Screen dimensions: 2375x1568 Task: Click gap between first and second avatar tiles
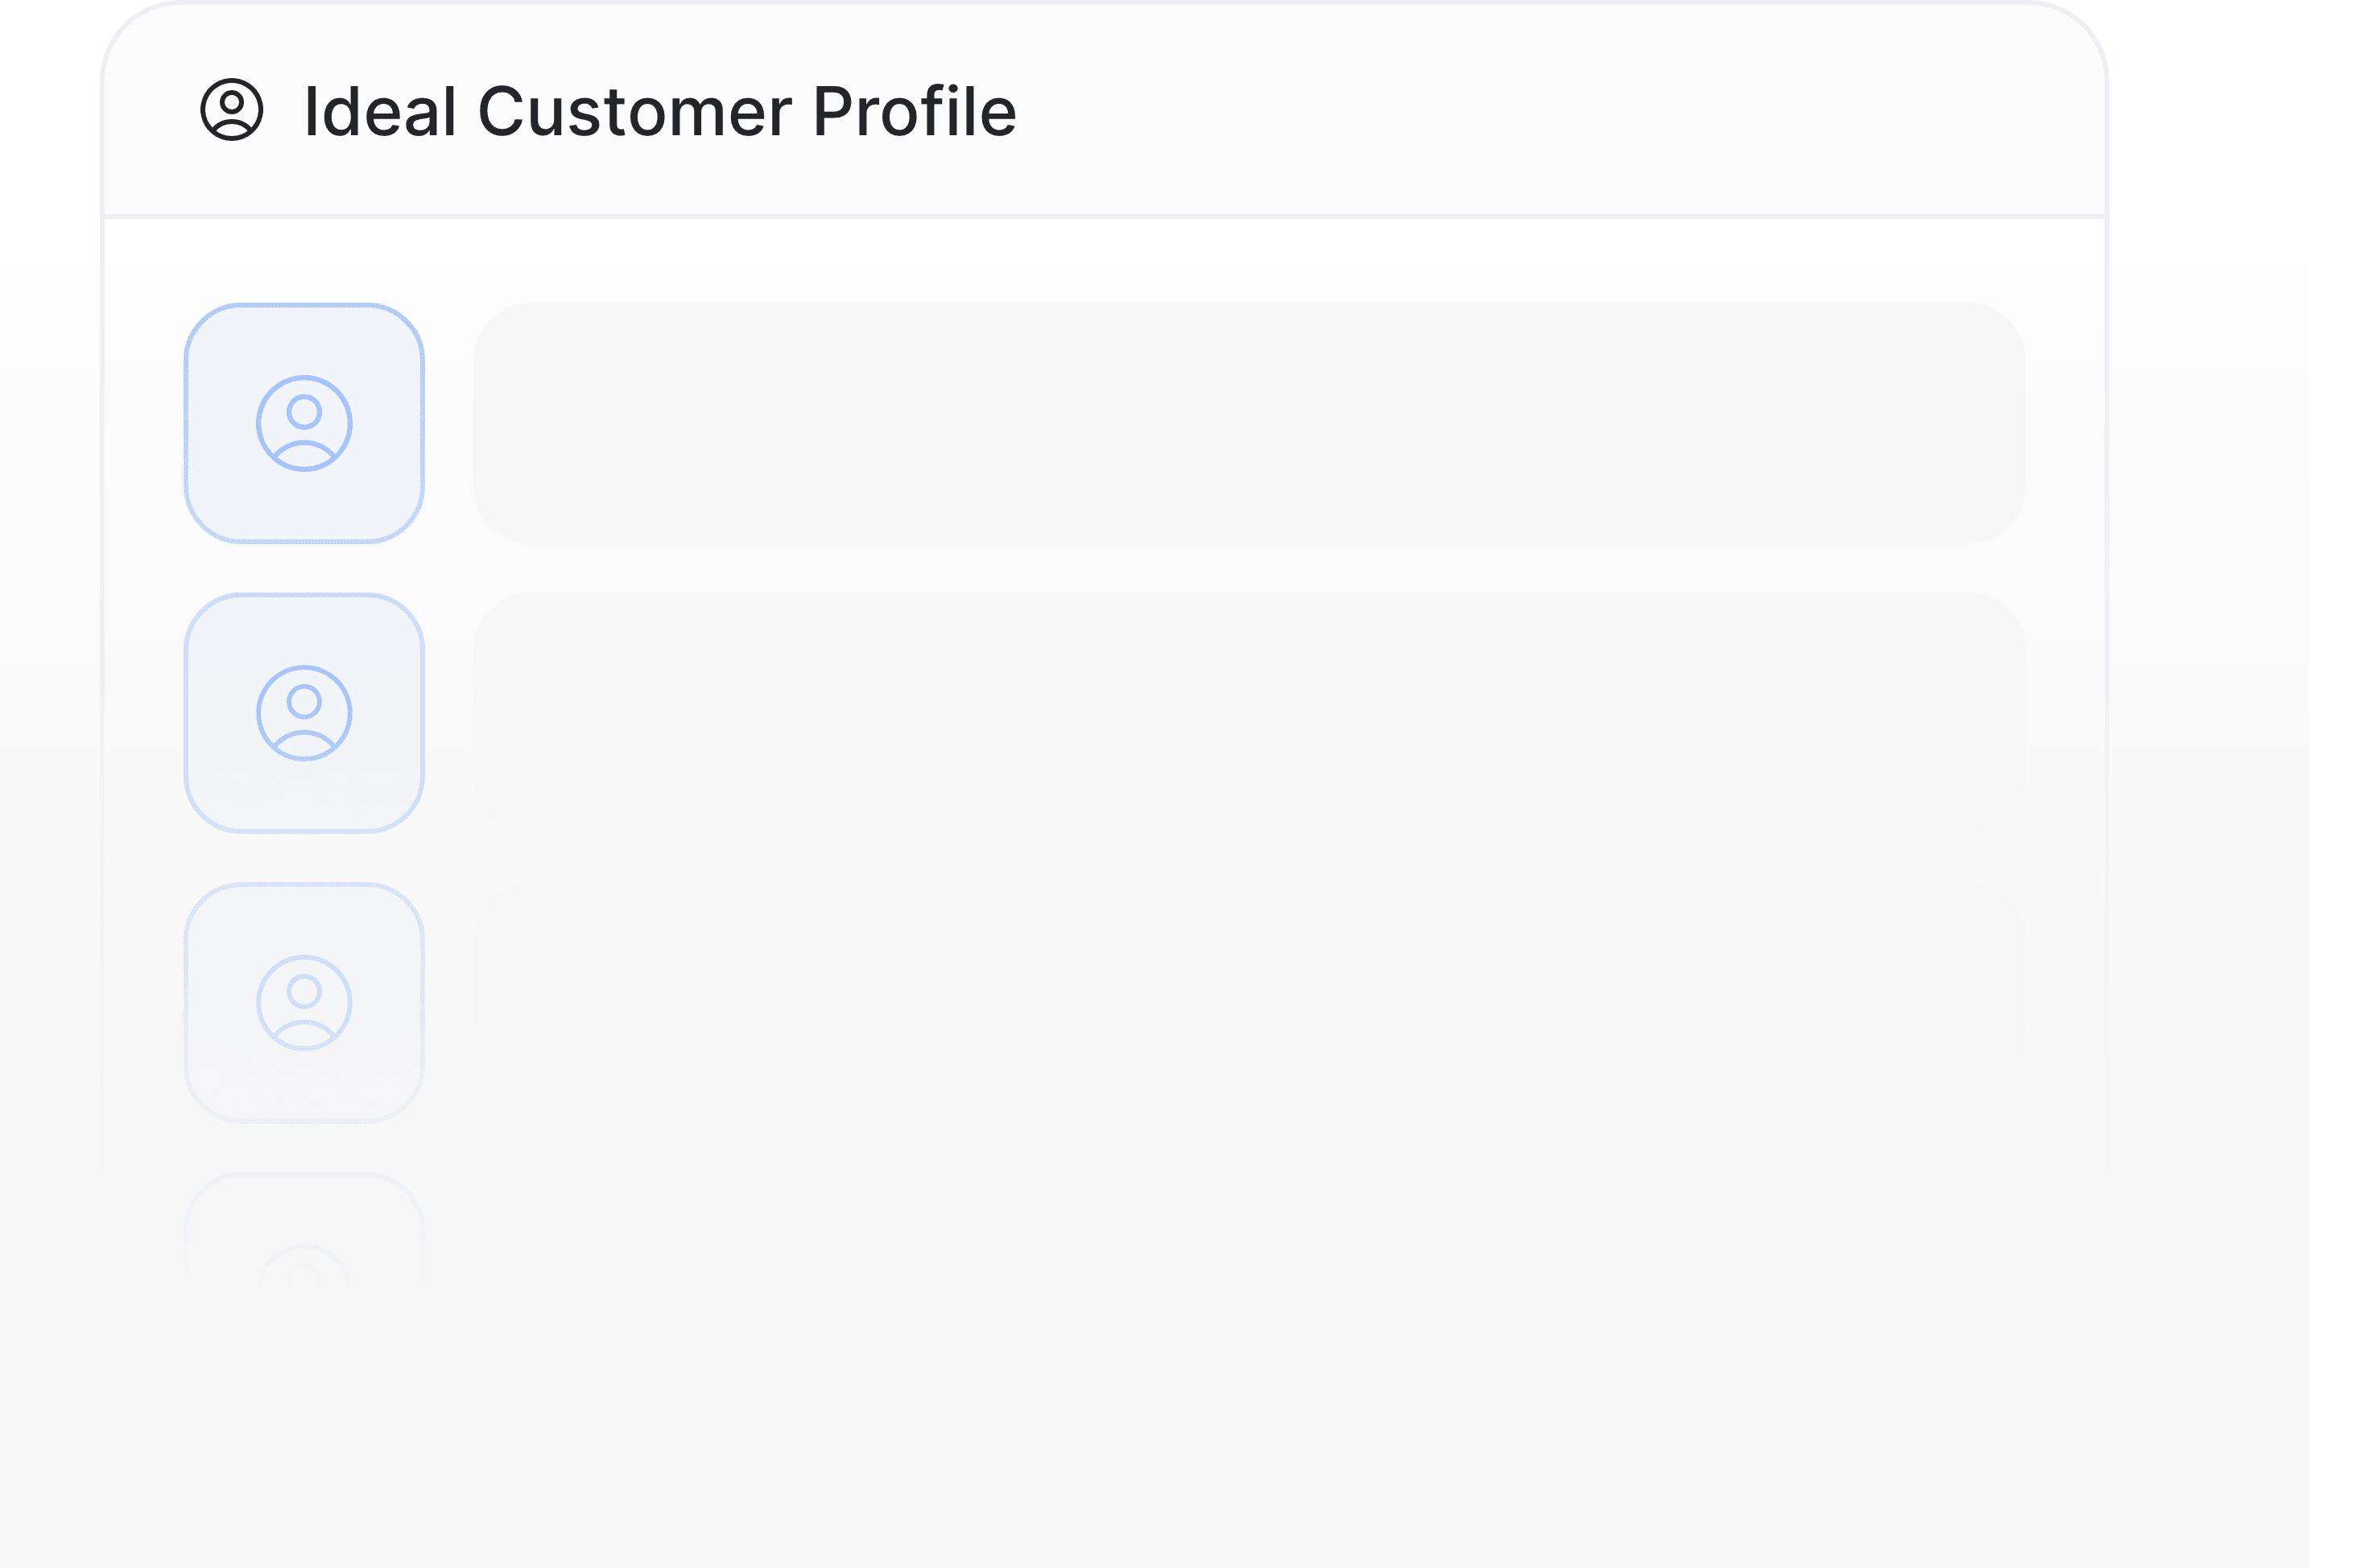[304, 569]
